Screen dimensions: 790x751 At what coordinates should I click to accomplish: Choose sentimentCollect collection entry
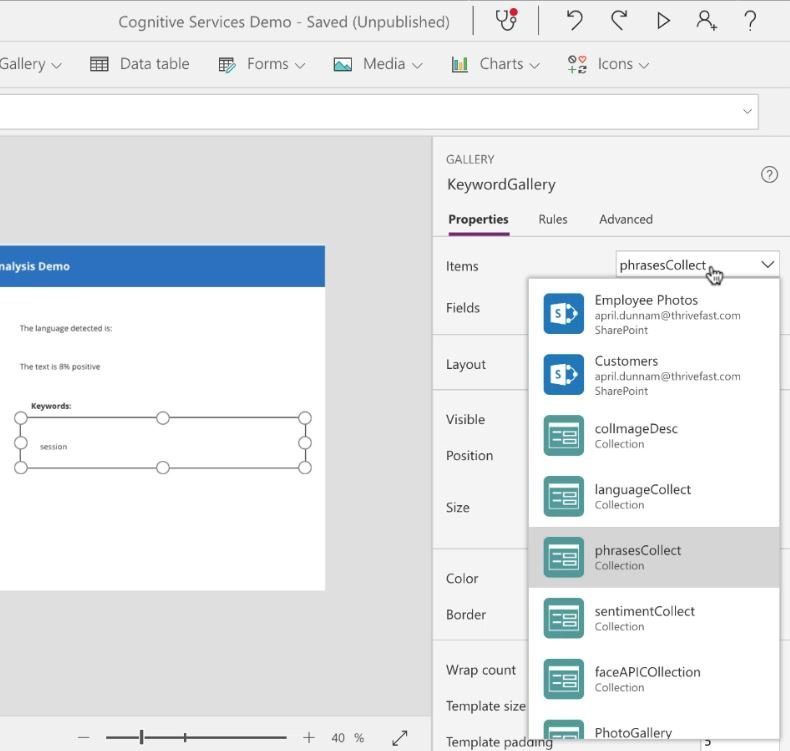(654, 619)
